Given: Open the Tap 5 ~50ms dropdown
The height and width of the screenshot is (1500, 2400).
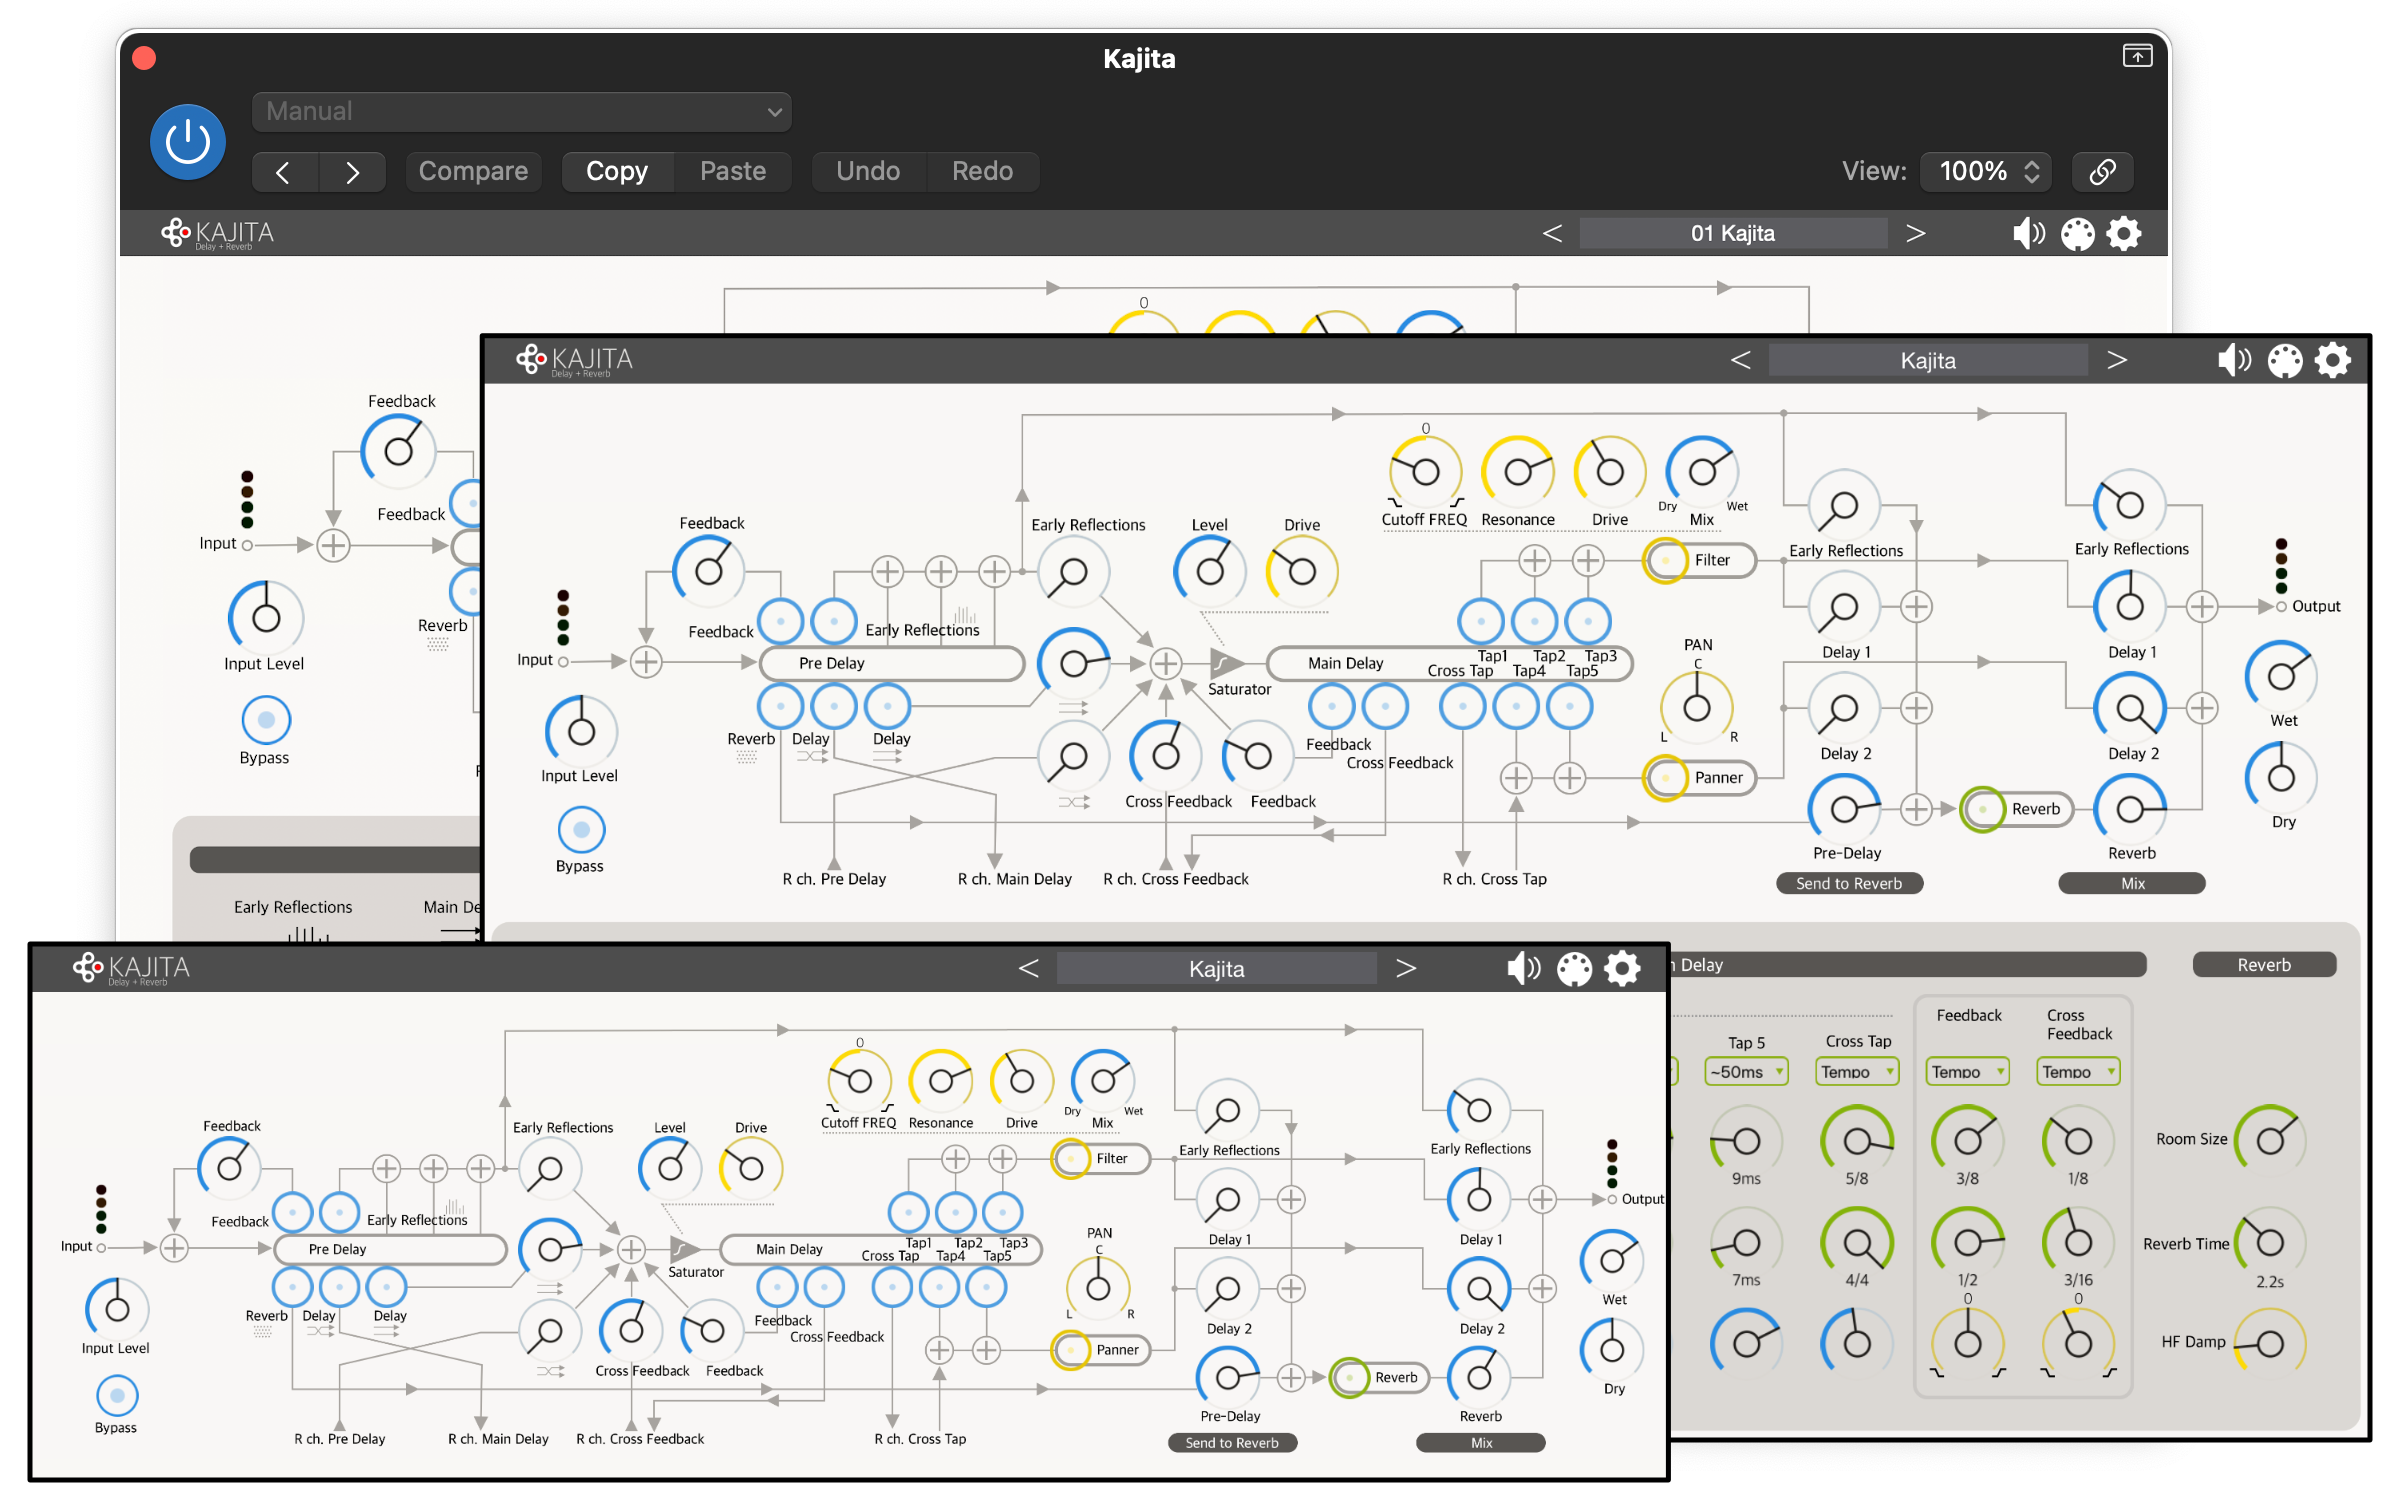Looking at the screenshot, I should point(1746,1072).
